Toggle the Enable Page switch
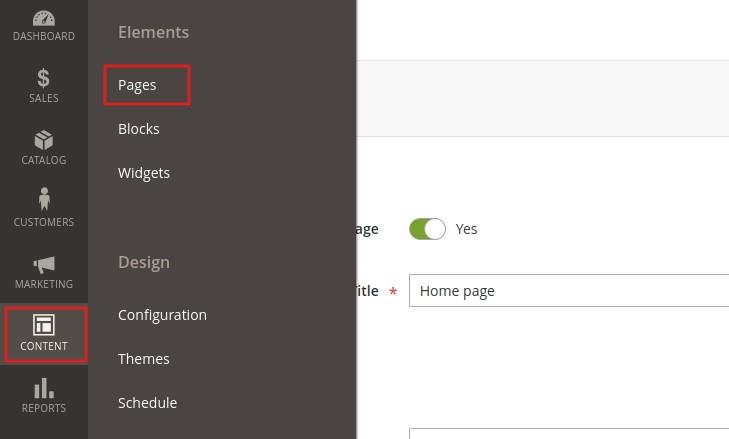 (427, 229)
